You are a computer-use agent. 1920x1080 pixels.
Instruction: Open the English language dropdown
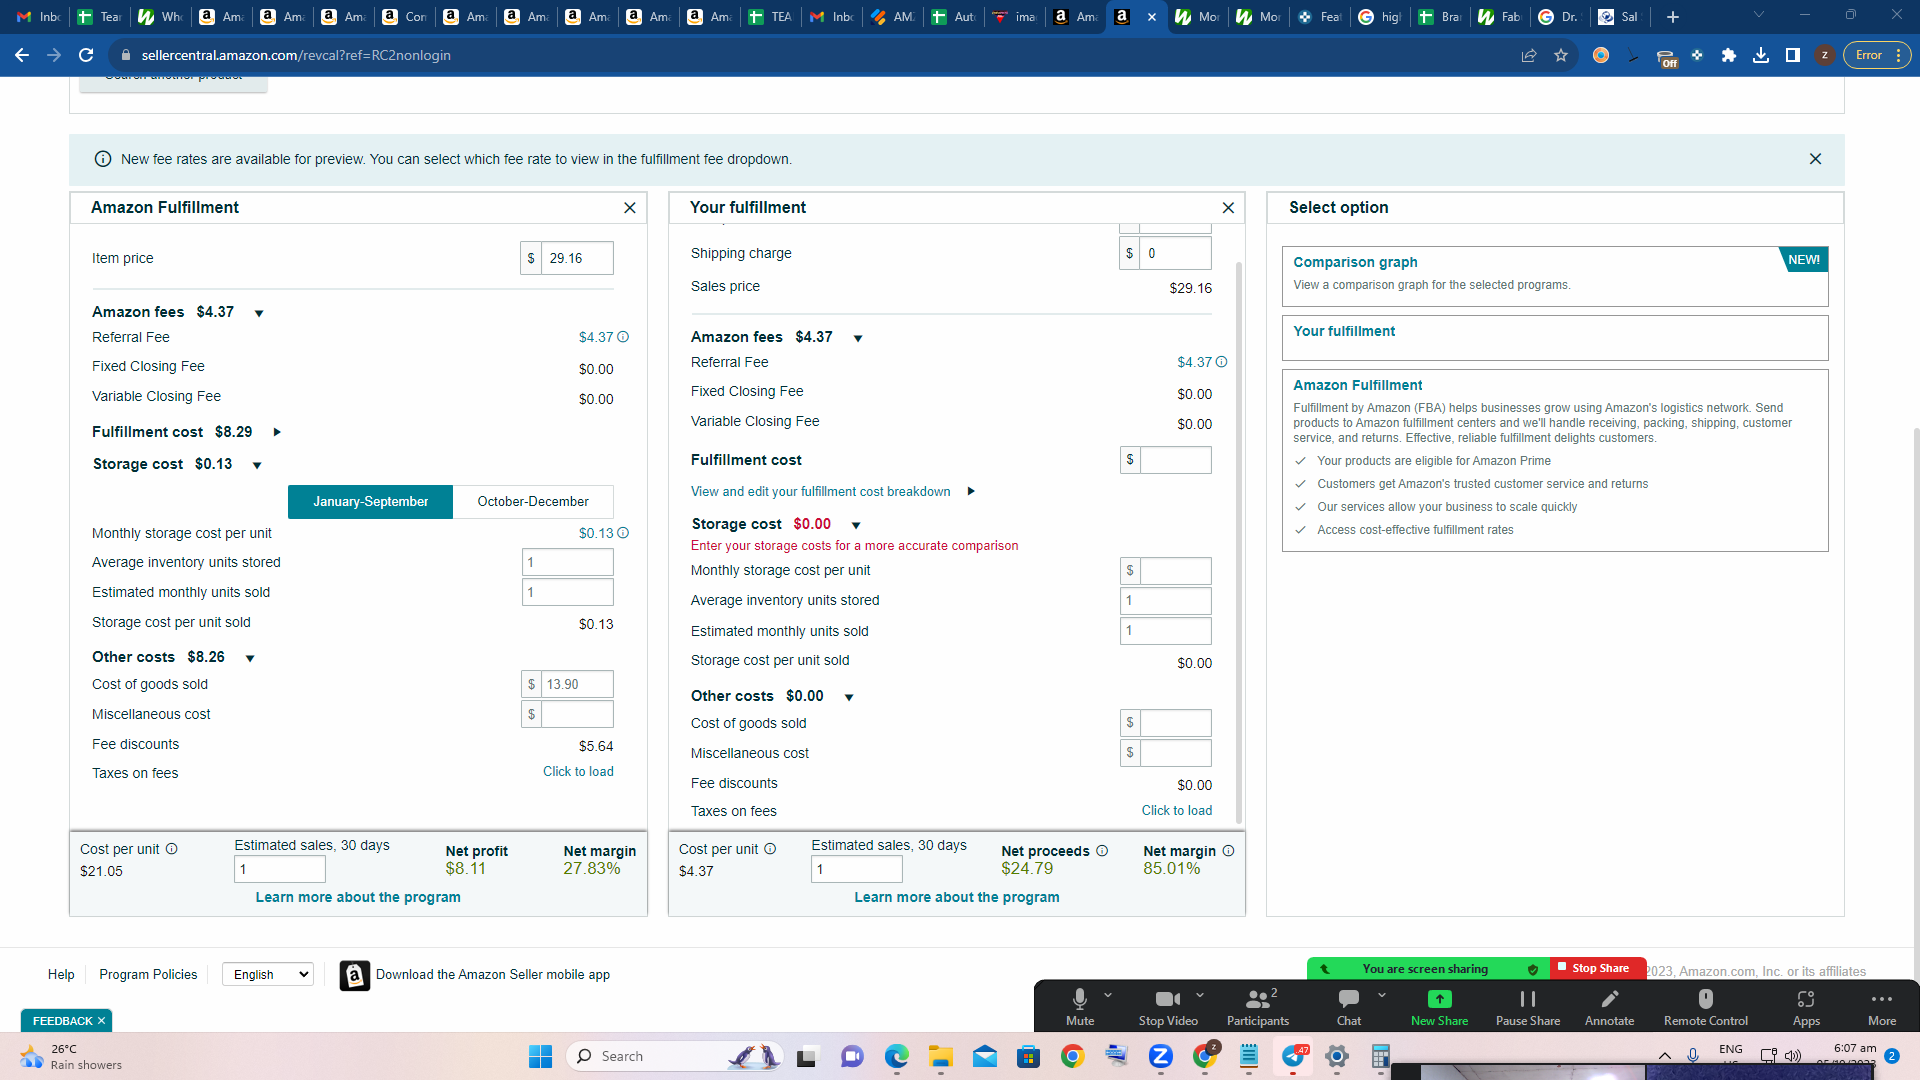(x=268, y=974)
